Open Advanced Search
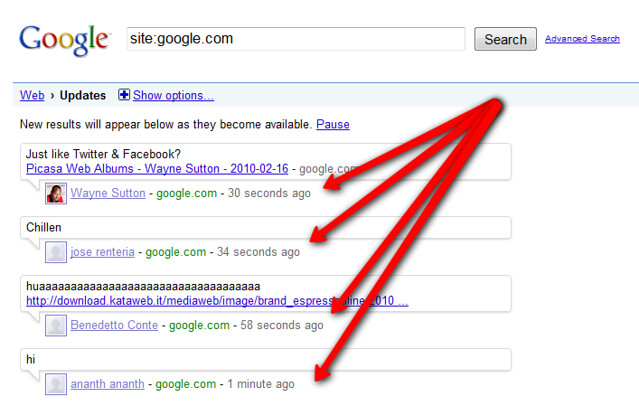639x406 pixels. pos(582,39)
